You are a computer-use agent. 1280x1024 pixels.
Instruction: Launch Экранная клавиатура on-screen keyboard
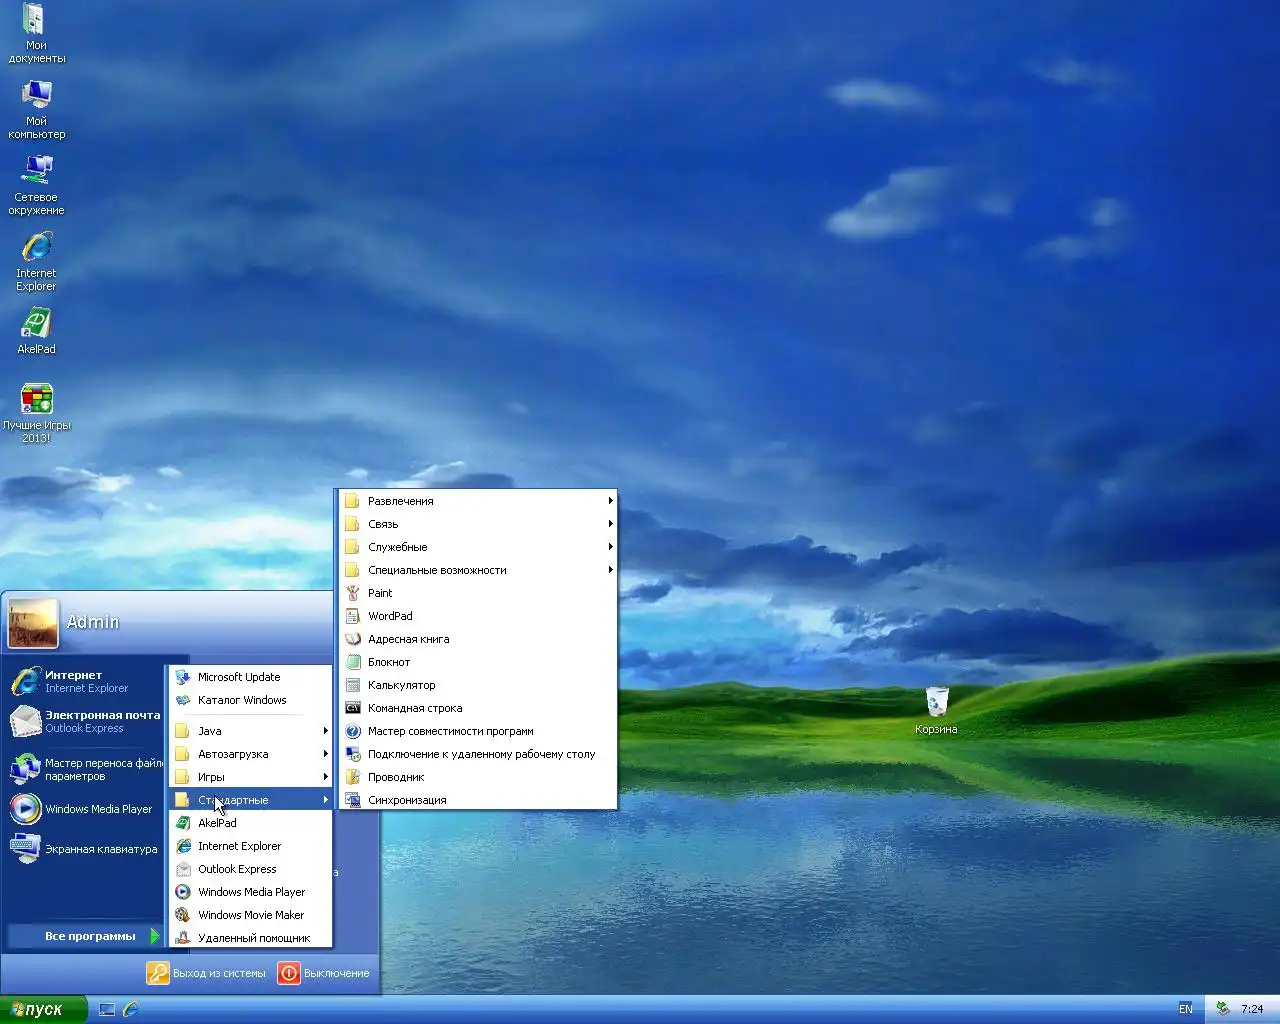[84, 849]
